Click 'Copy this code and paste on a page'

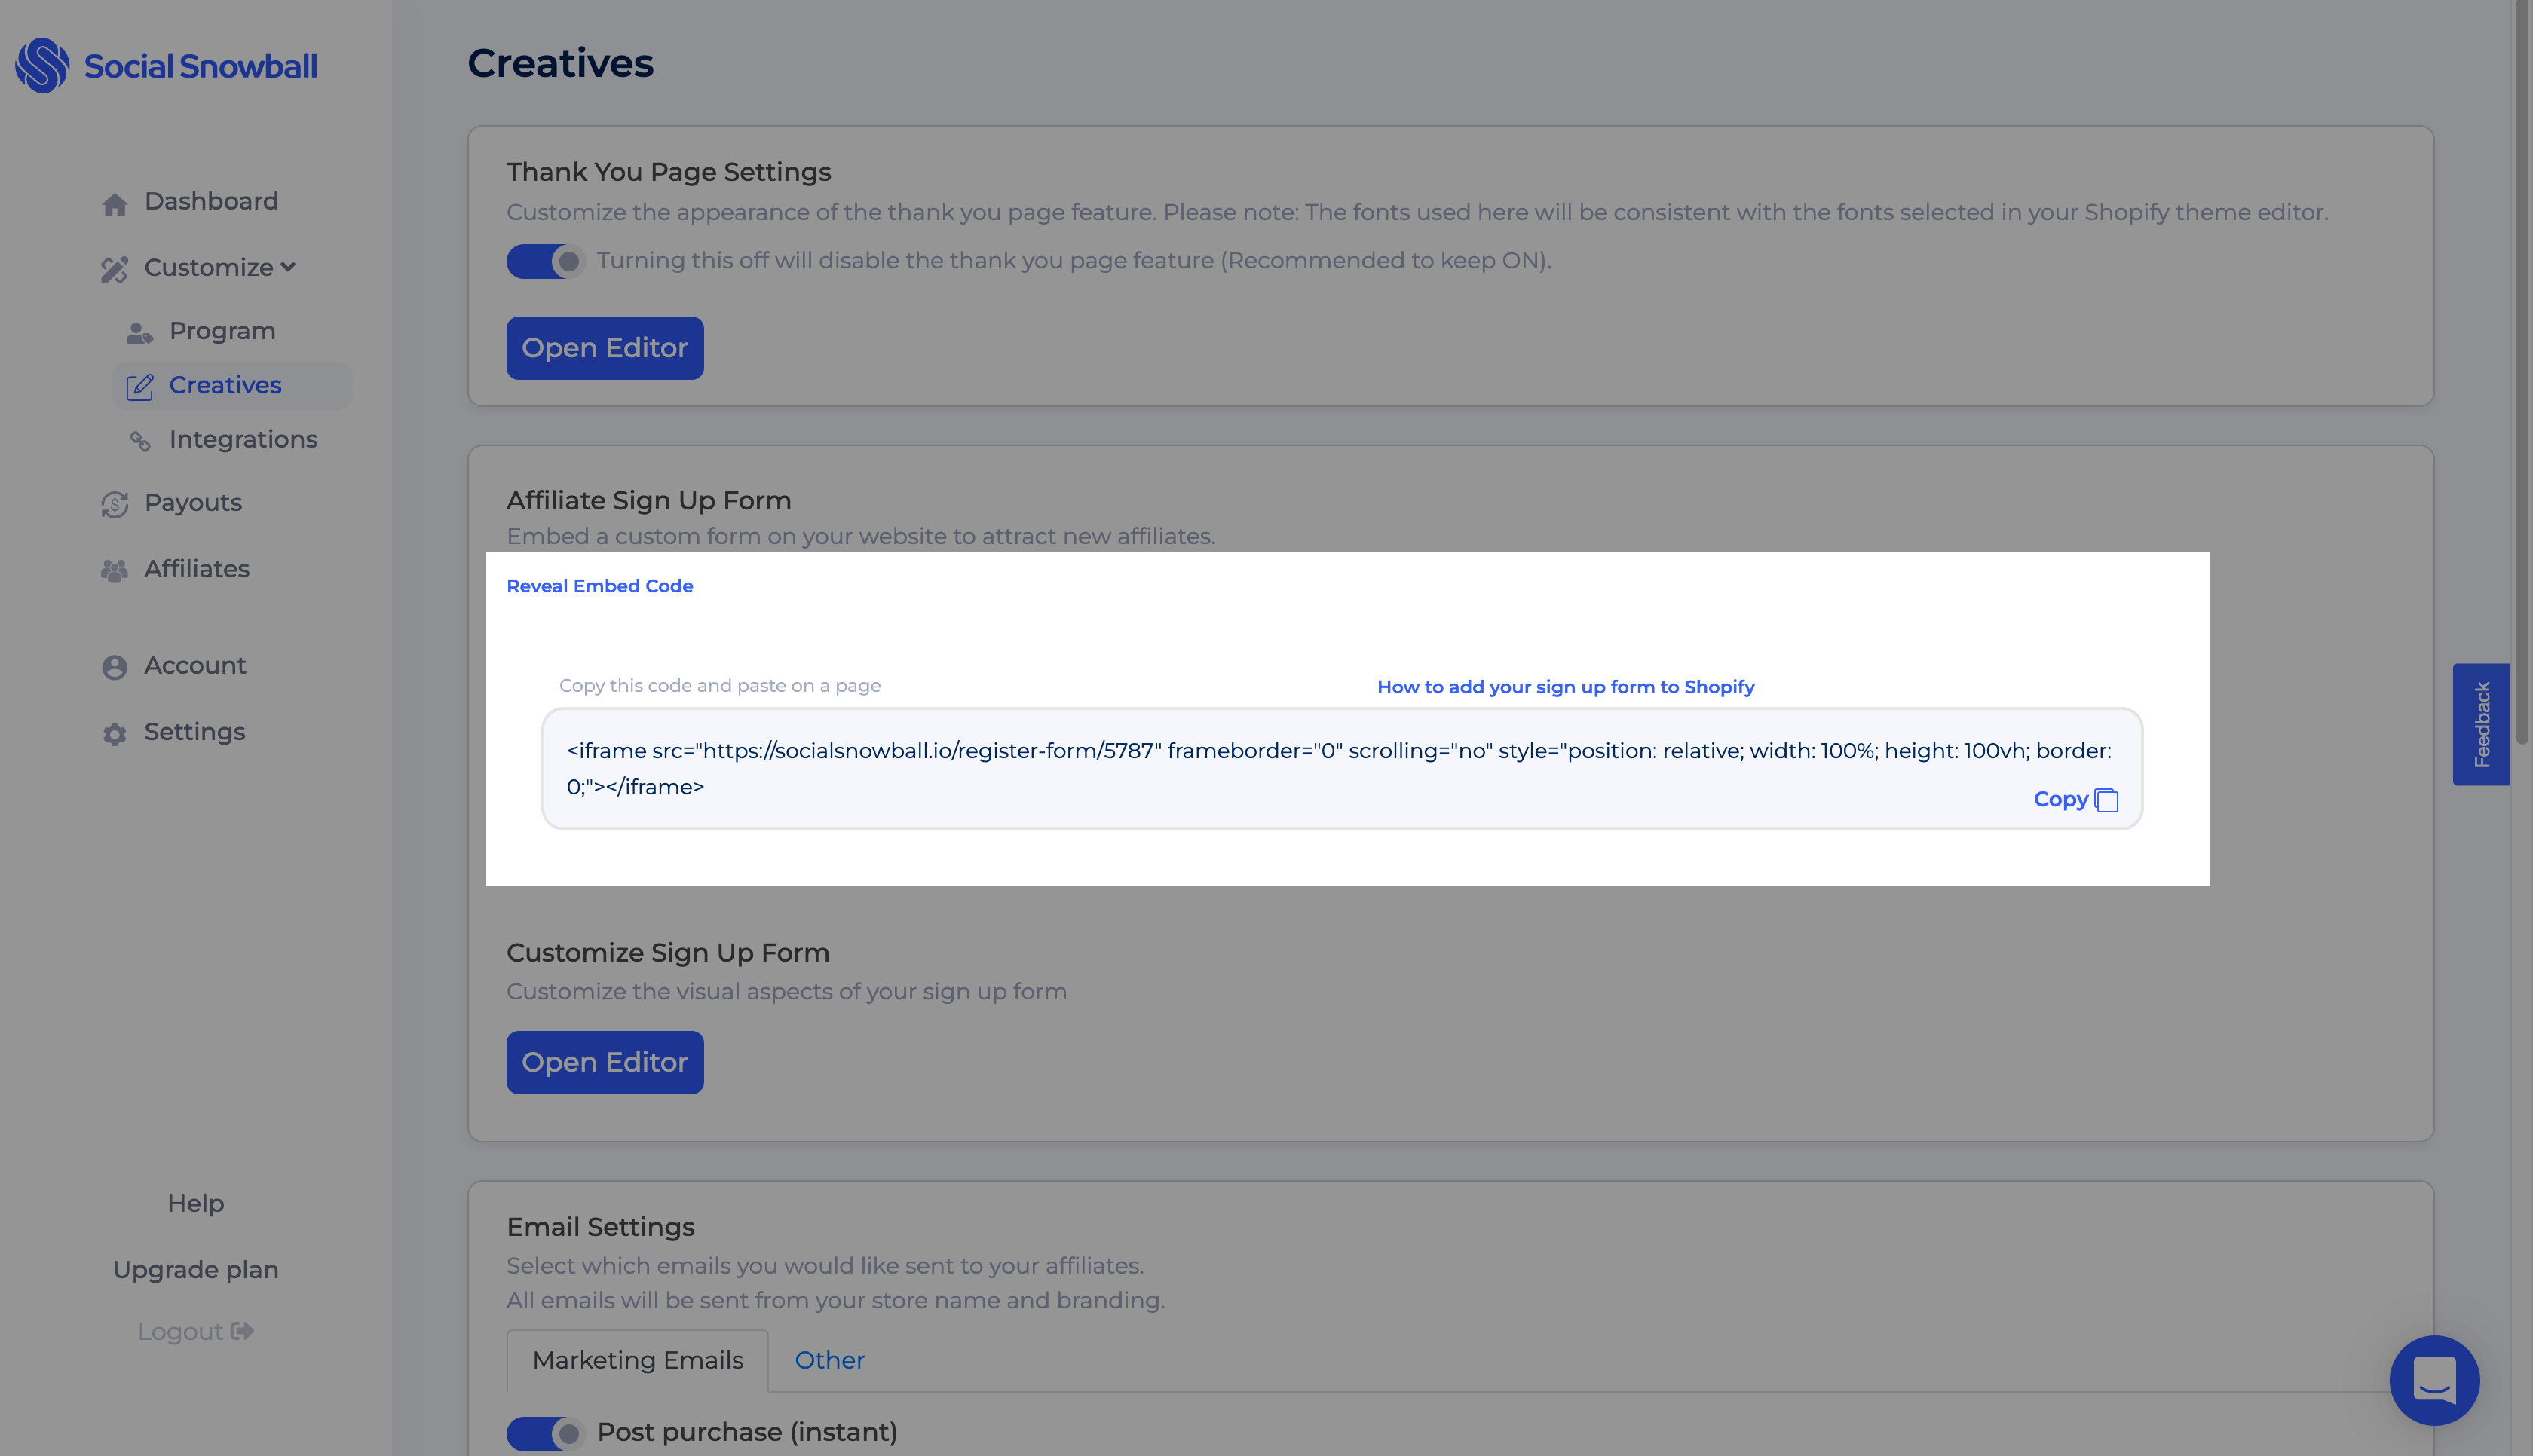pos(720,685)
